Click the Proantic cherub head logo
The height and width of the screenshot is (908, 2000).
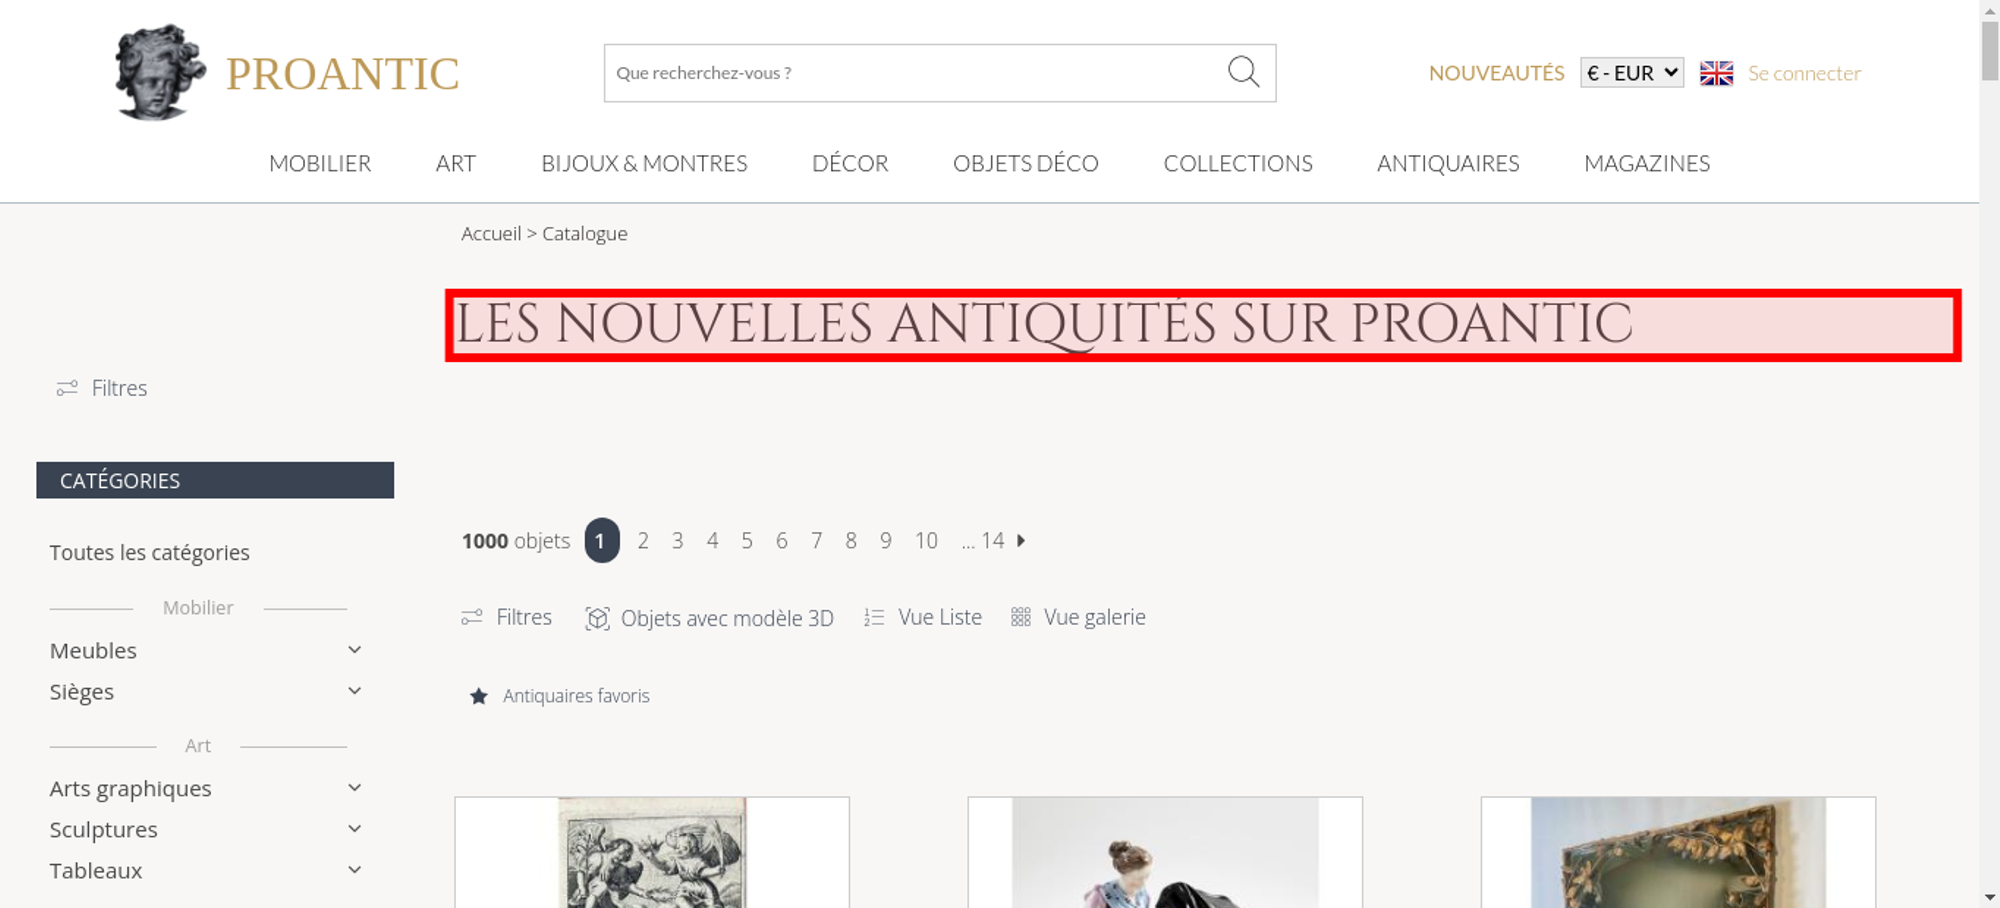tap(160, 73)
